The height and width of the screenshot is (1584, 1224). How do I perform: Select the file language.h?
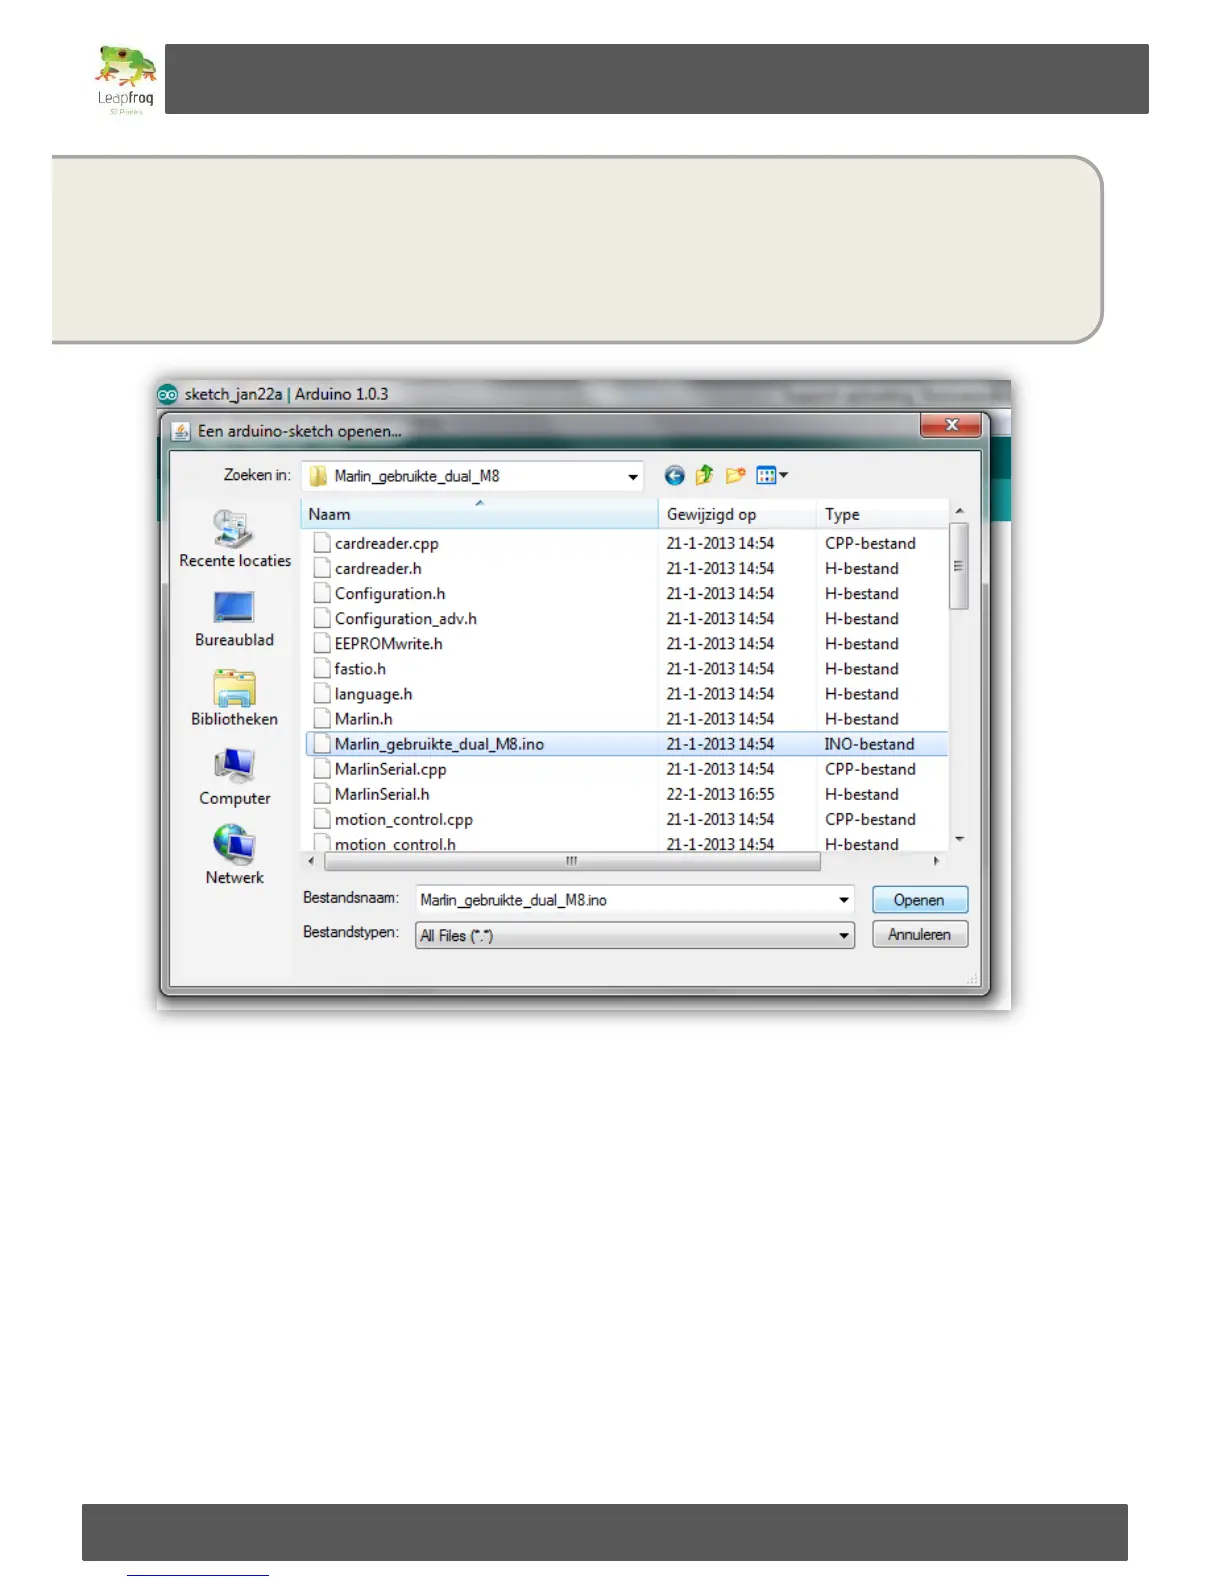coord(373,694)
